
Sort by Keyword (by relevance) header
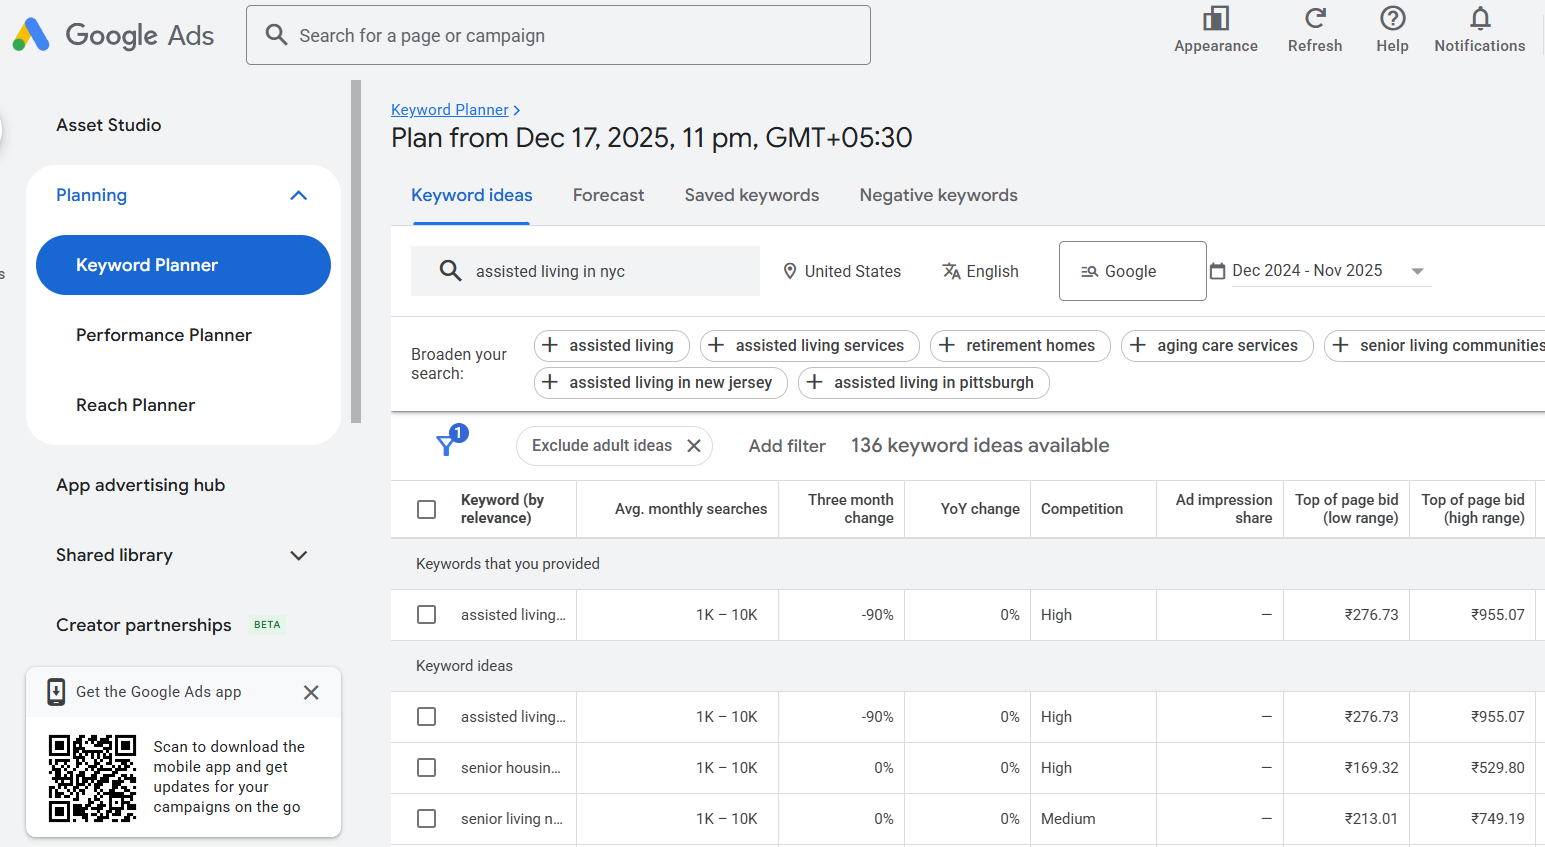point(502,509)
